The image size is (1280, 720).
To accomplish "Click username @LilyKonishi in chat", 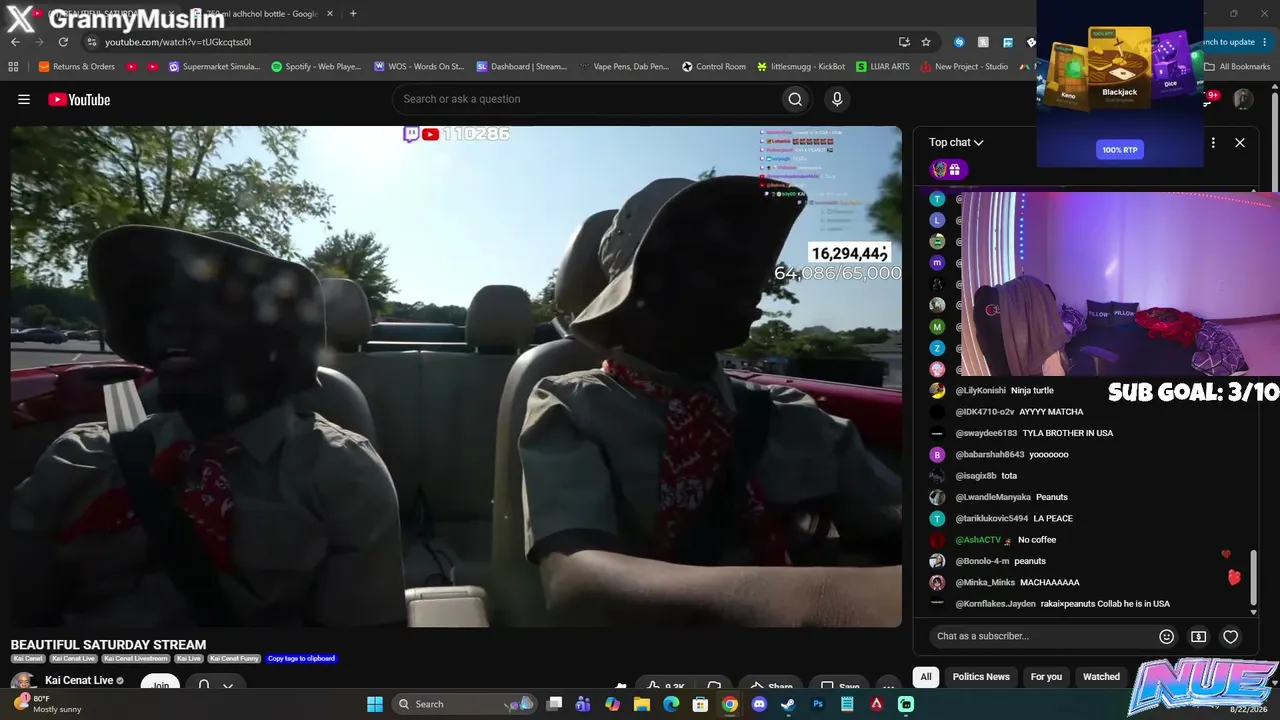I will pyautogui.click(x=980, y=391).
